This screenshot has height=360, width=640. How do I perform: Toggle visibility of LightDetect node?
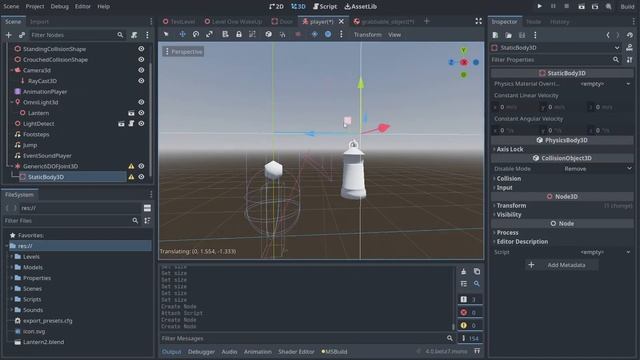(141, 123)
